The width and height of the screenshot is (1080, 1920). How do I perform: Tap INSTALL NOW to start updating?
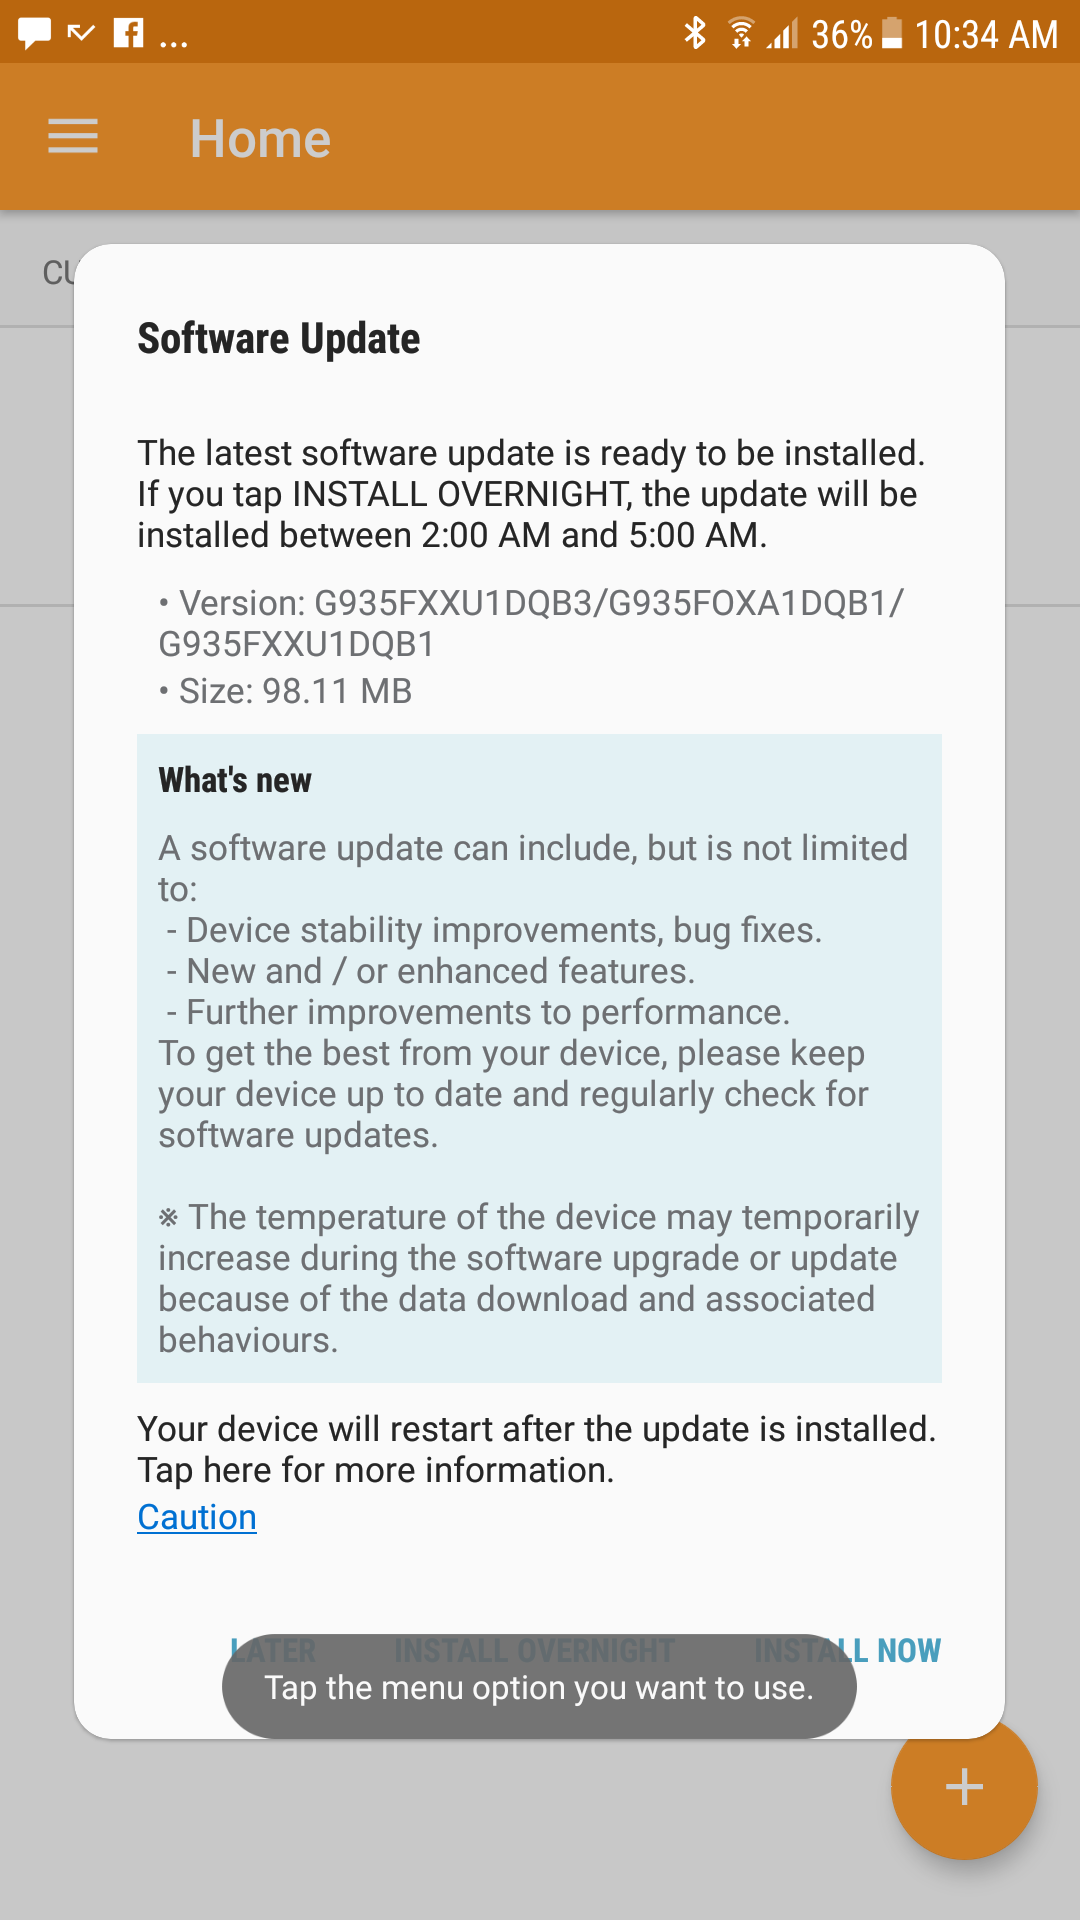[847, 1650]
